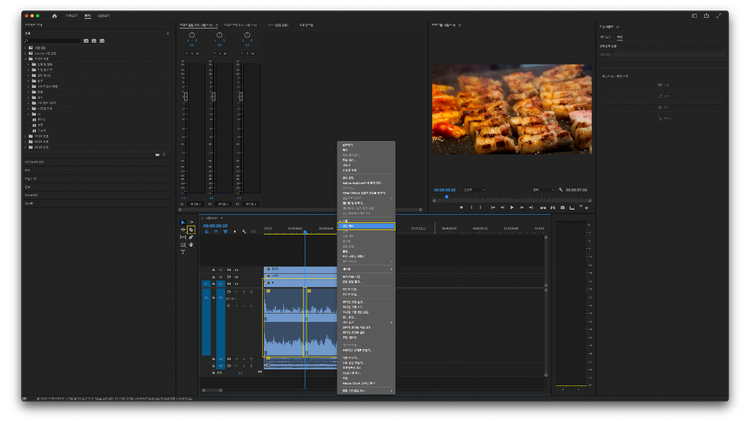The image size is (750, 422).
Task: Open the Share export icon top right
Action: tap(706, 16)
